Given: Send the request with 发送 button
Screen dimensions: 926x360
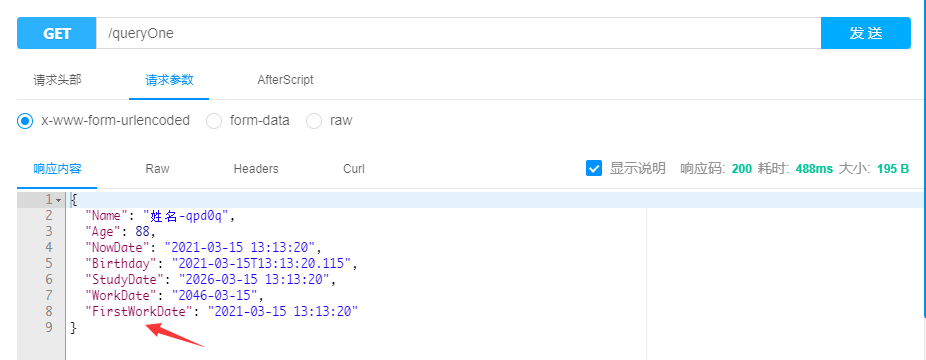Looking at the screenshot, I should point(866,33).
